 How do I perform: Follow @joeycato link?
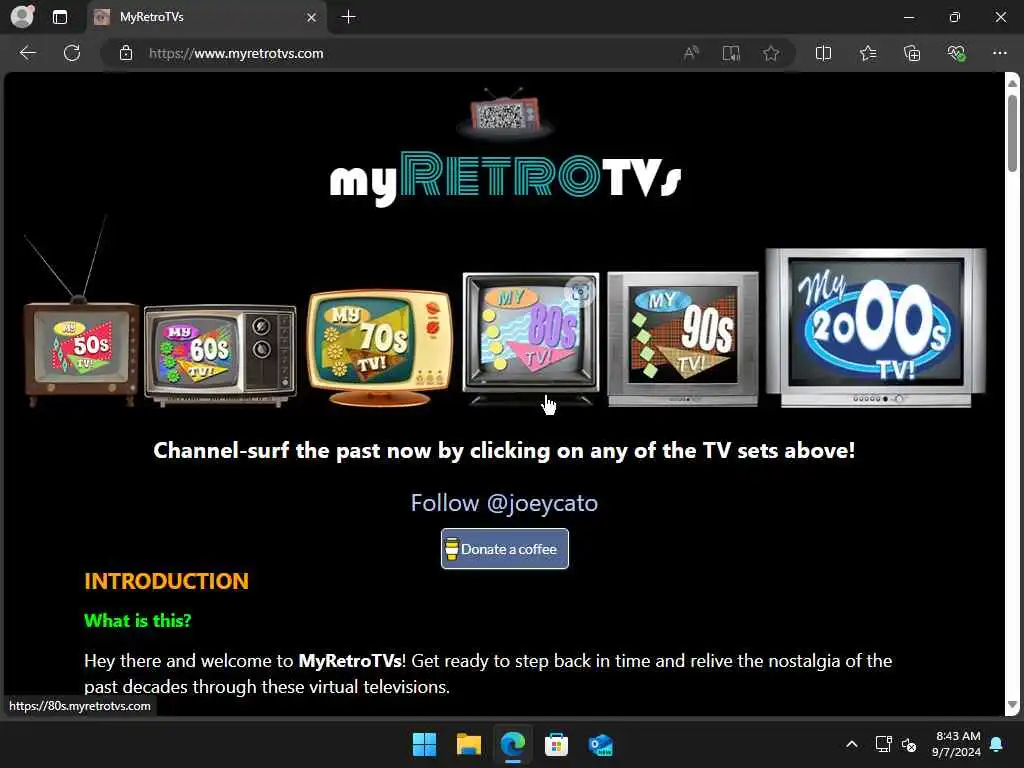(504, 503)
